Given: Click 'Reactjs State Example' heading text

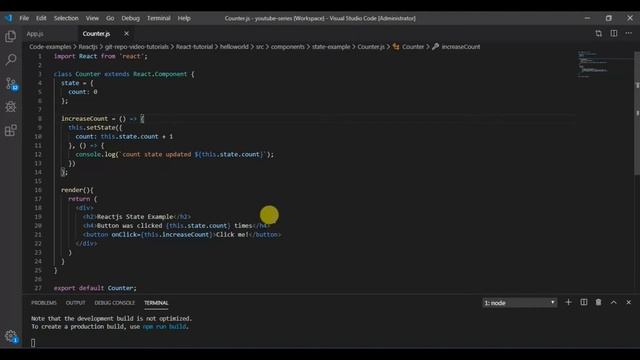Looking at the screenshot, I should 135,217.
